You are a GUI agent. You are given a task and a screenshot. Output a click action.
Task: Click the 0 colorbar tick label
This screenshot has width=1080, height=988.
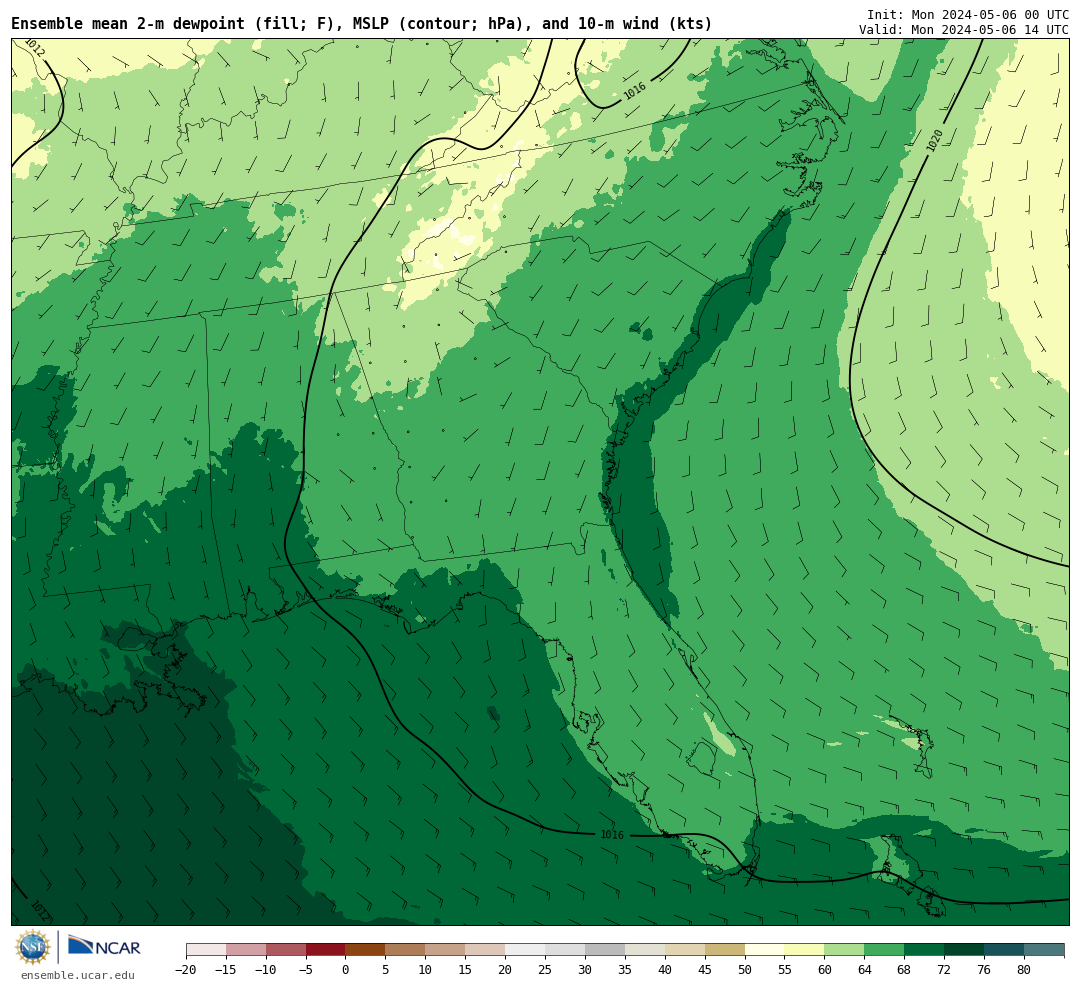(x=345, y=970)
